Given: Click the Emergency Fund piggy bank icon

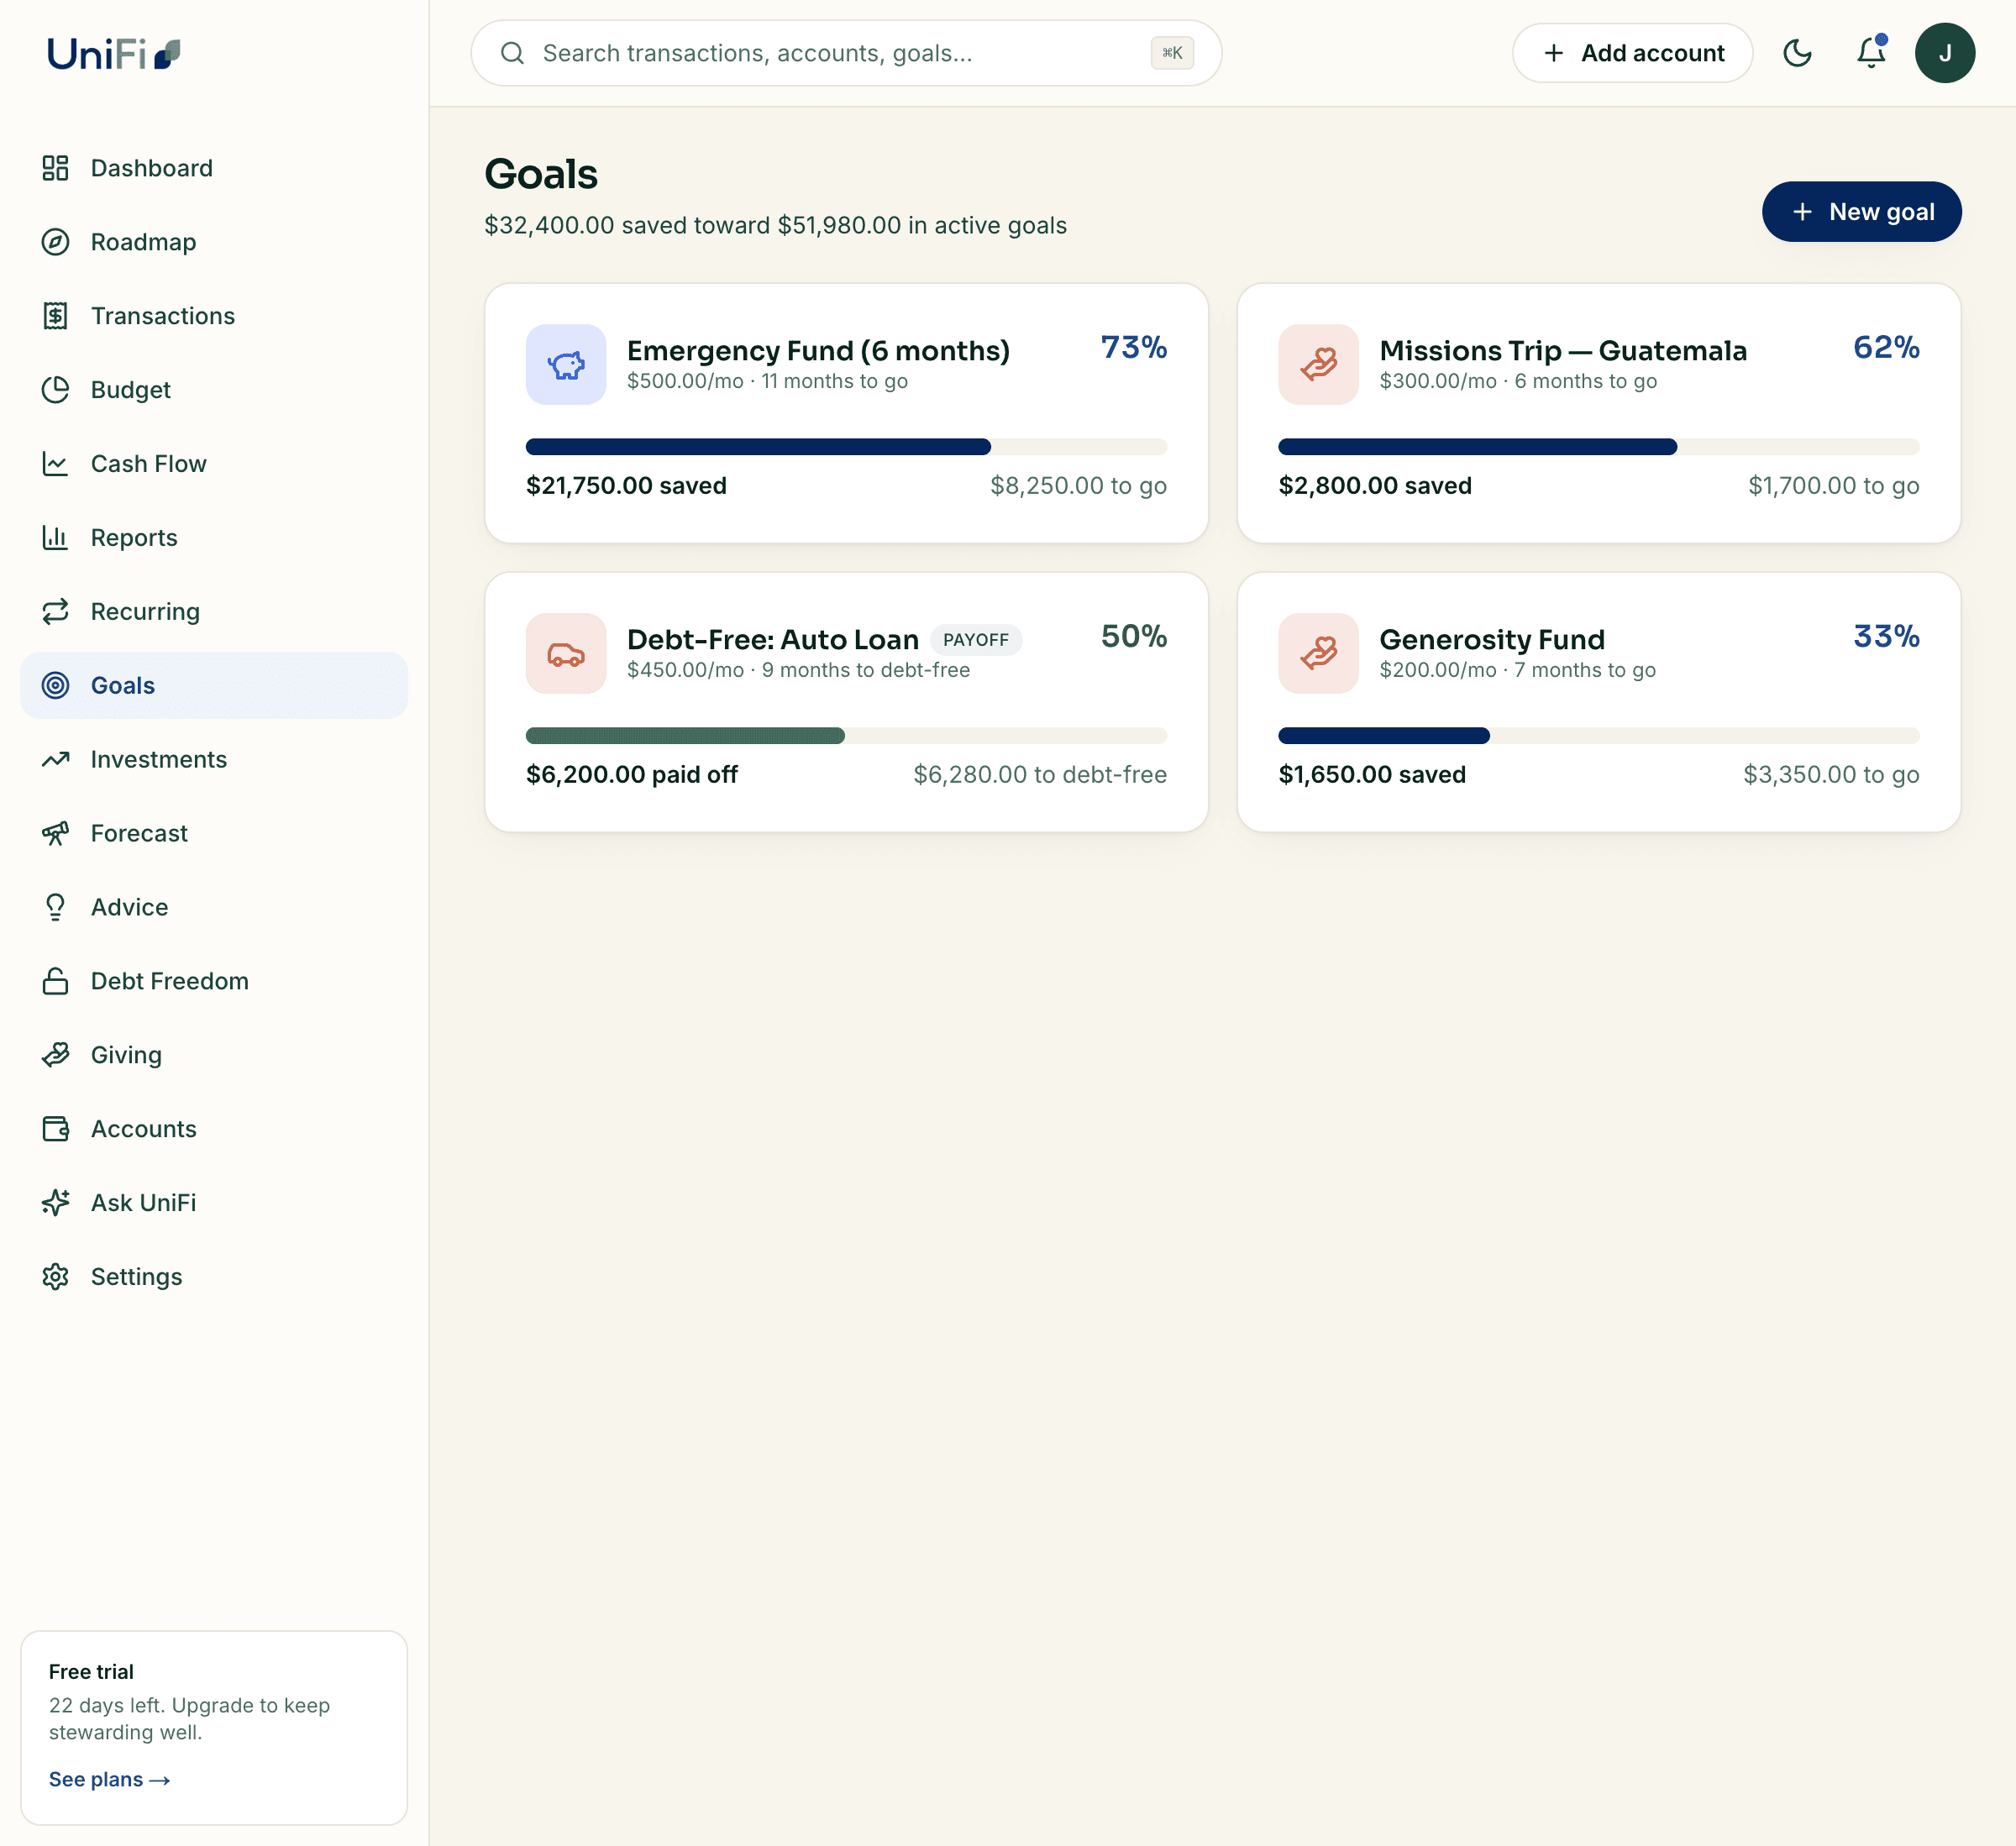Looking at the screenshot, I should point(566,364).
